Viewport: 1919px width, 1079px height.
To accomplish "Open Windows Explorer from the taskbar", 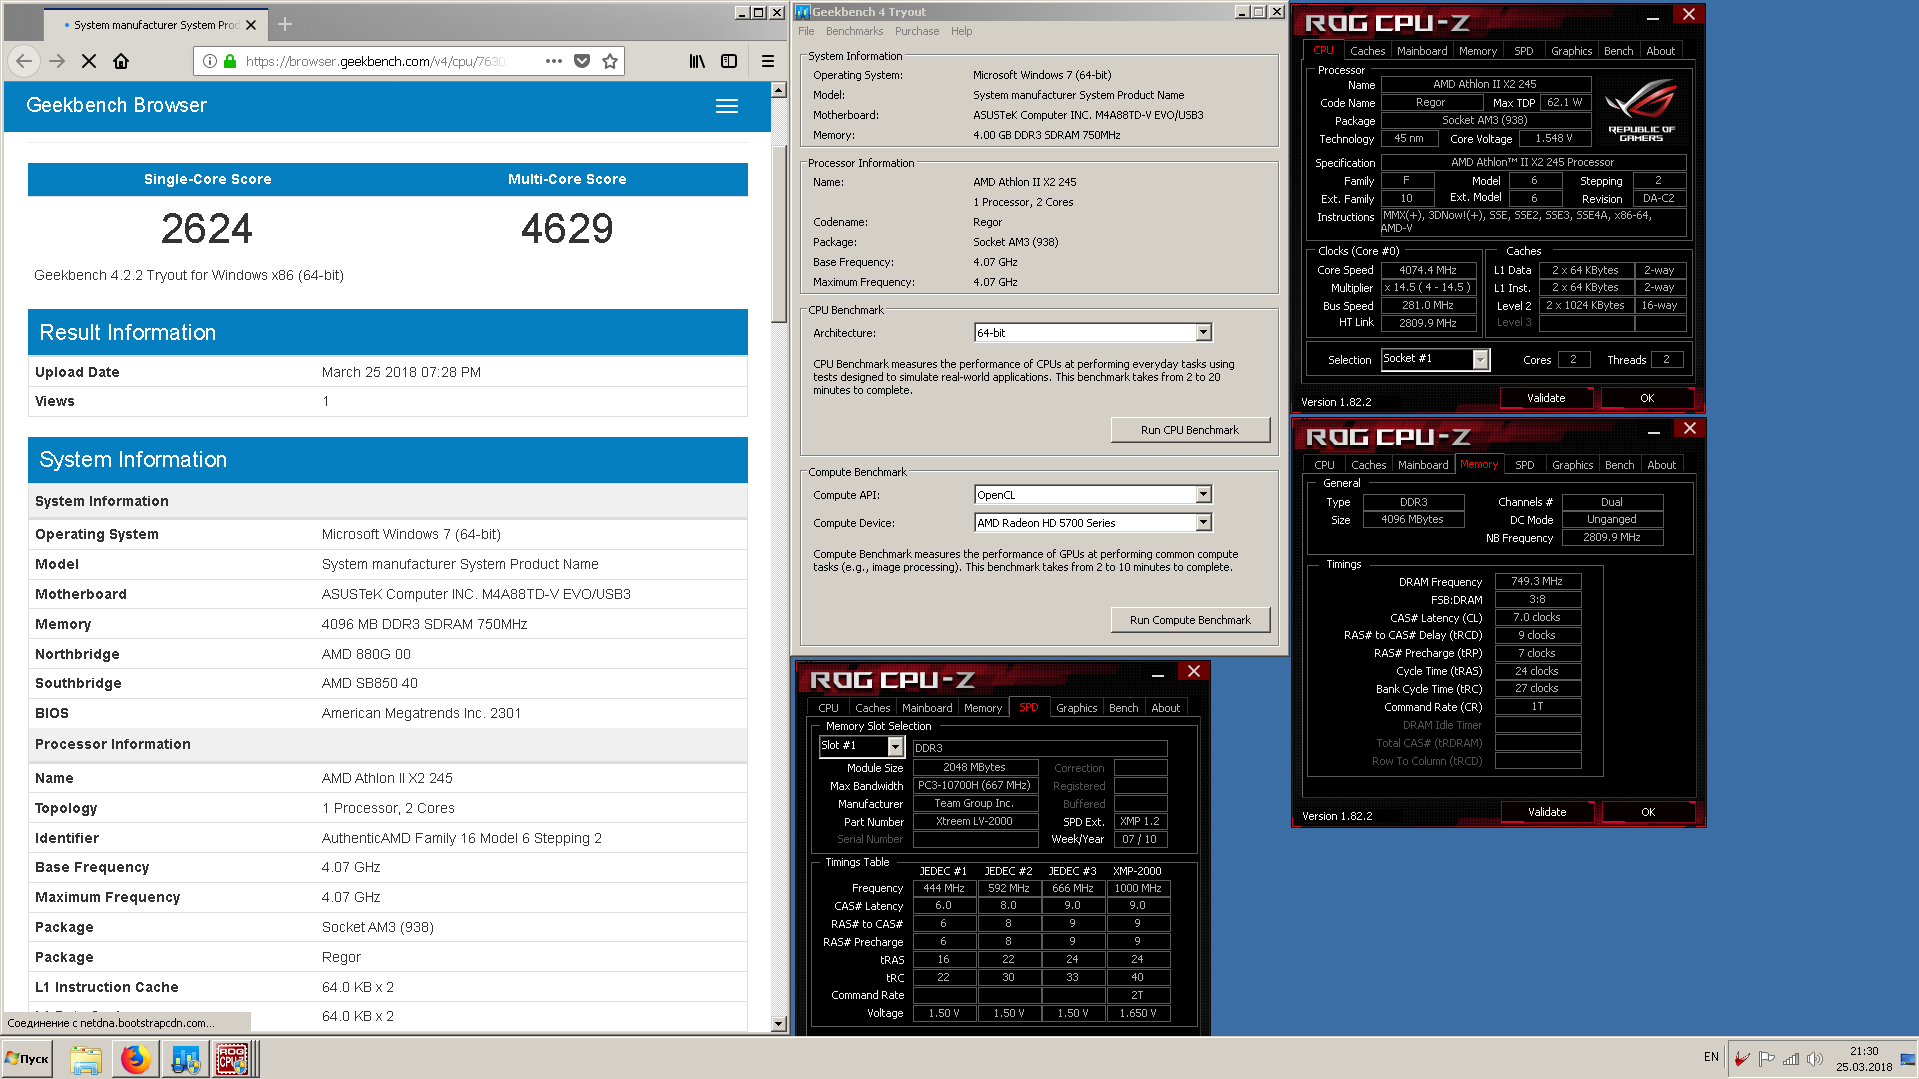I will (x=86, y=1059).
